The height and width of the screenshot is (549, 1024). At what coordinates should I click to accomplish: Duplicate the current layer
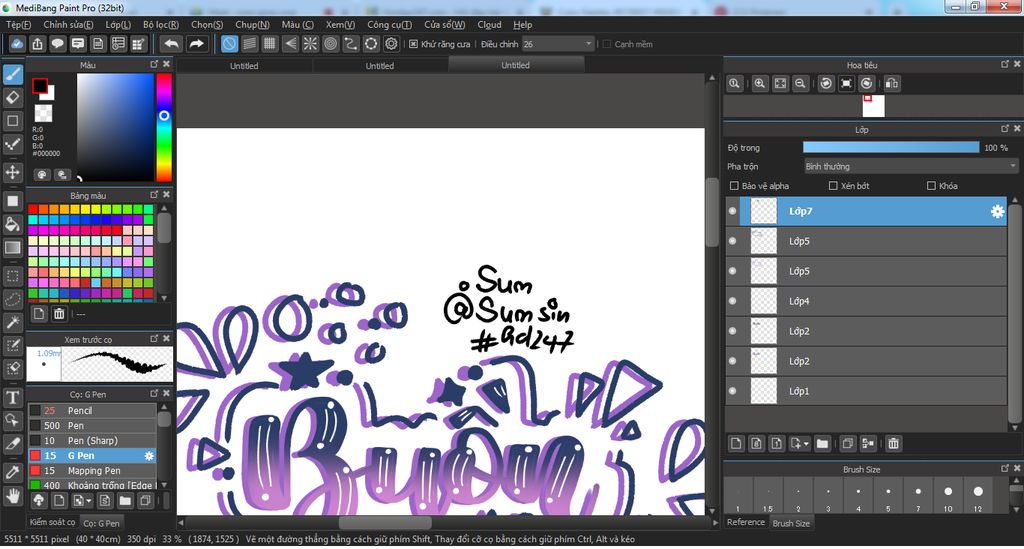[848, 444]
